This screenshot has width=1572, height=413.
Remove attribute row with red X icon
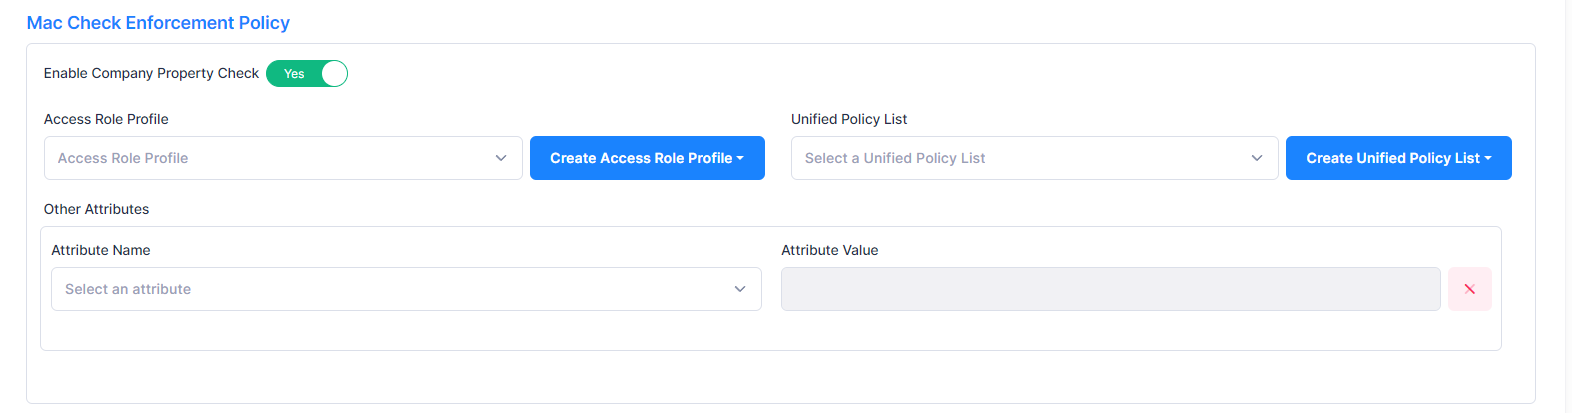click(x=1469, y=289)
